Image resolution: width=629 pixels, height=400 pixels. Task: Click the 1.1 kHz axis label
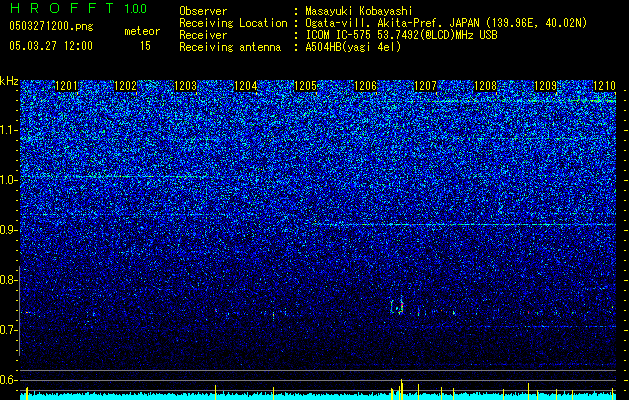(9, 130)
